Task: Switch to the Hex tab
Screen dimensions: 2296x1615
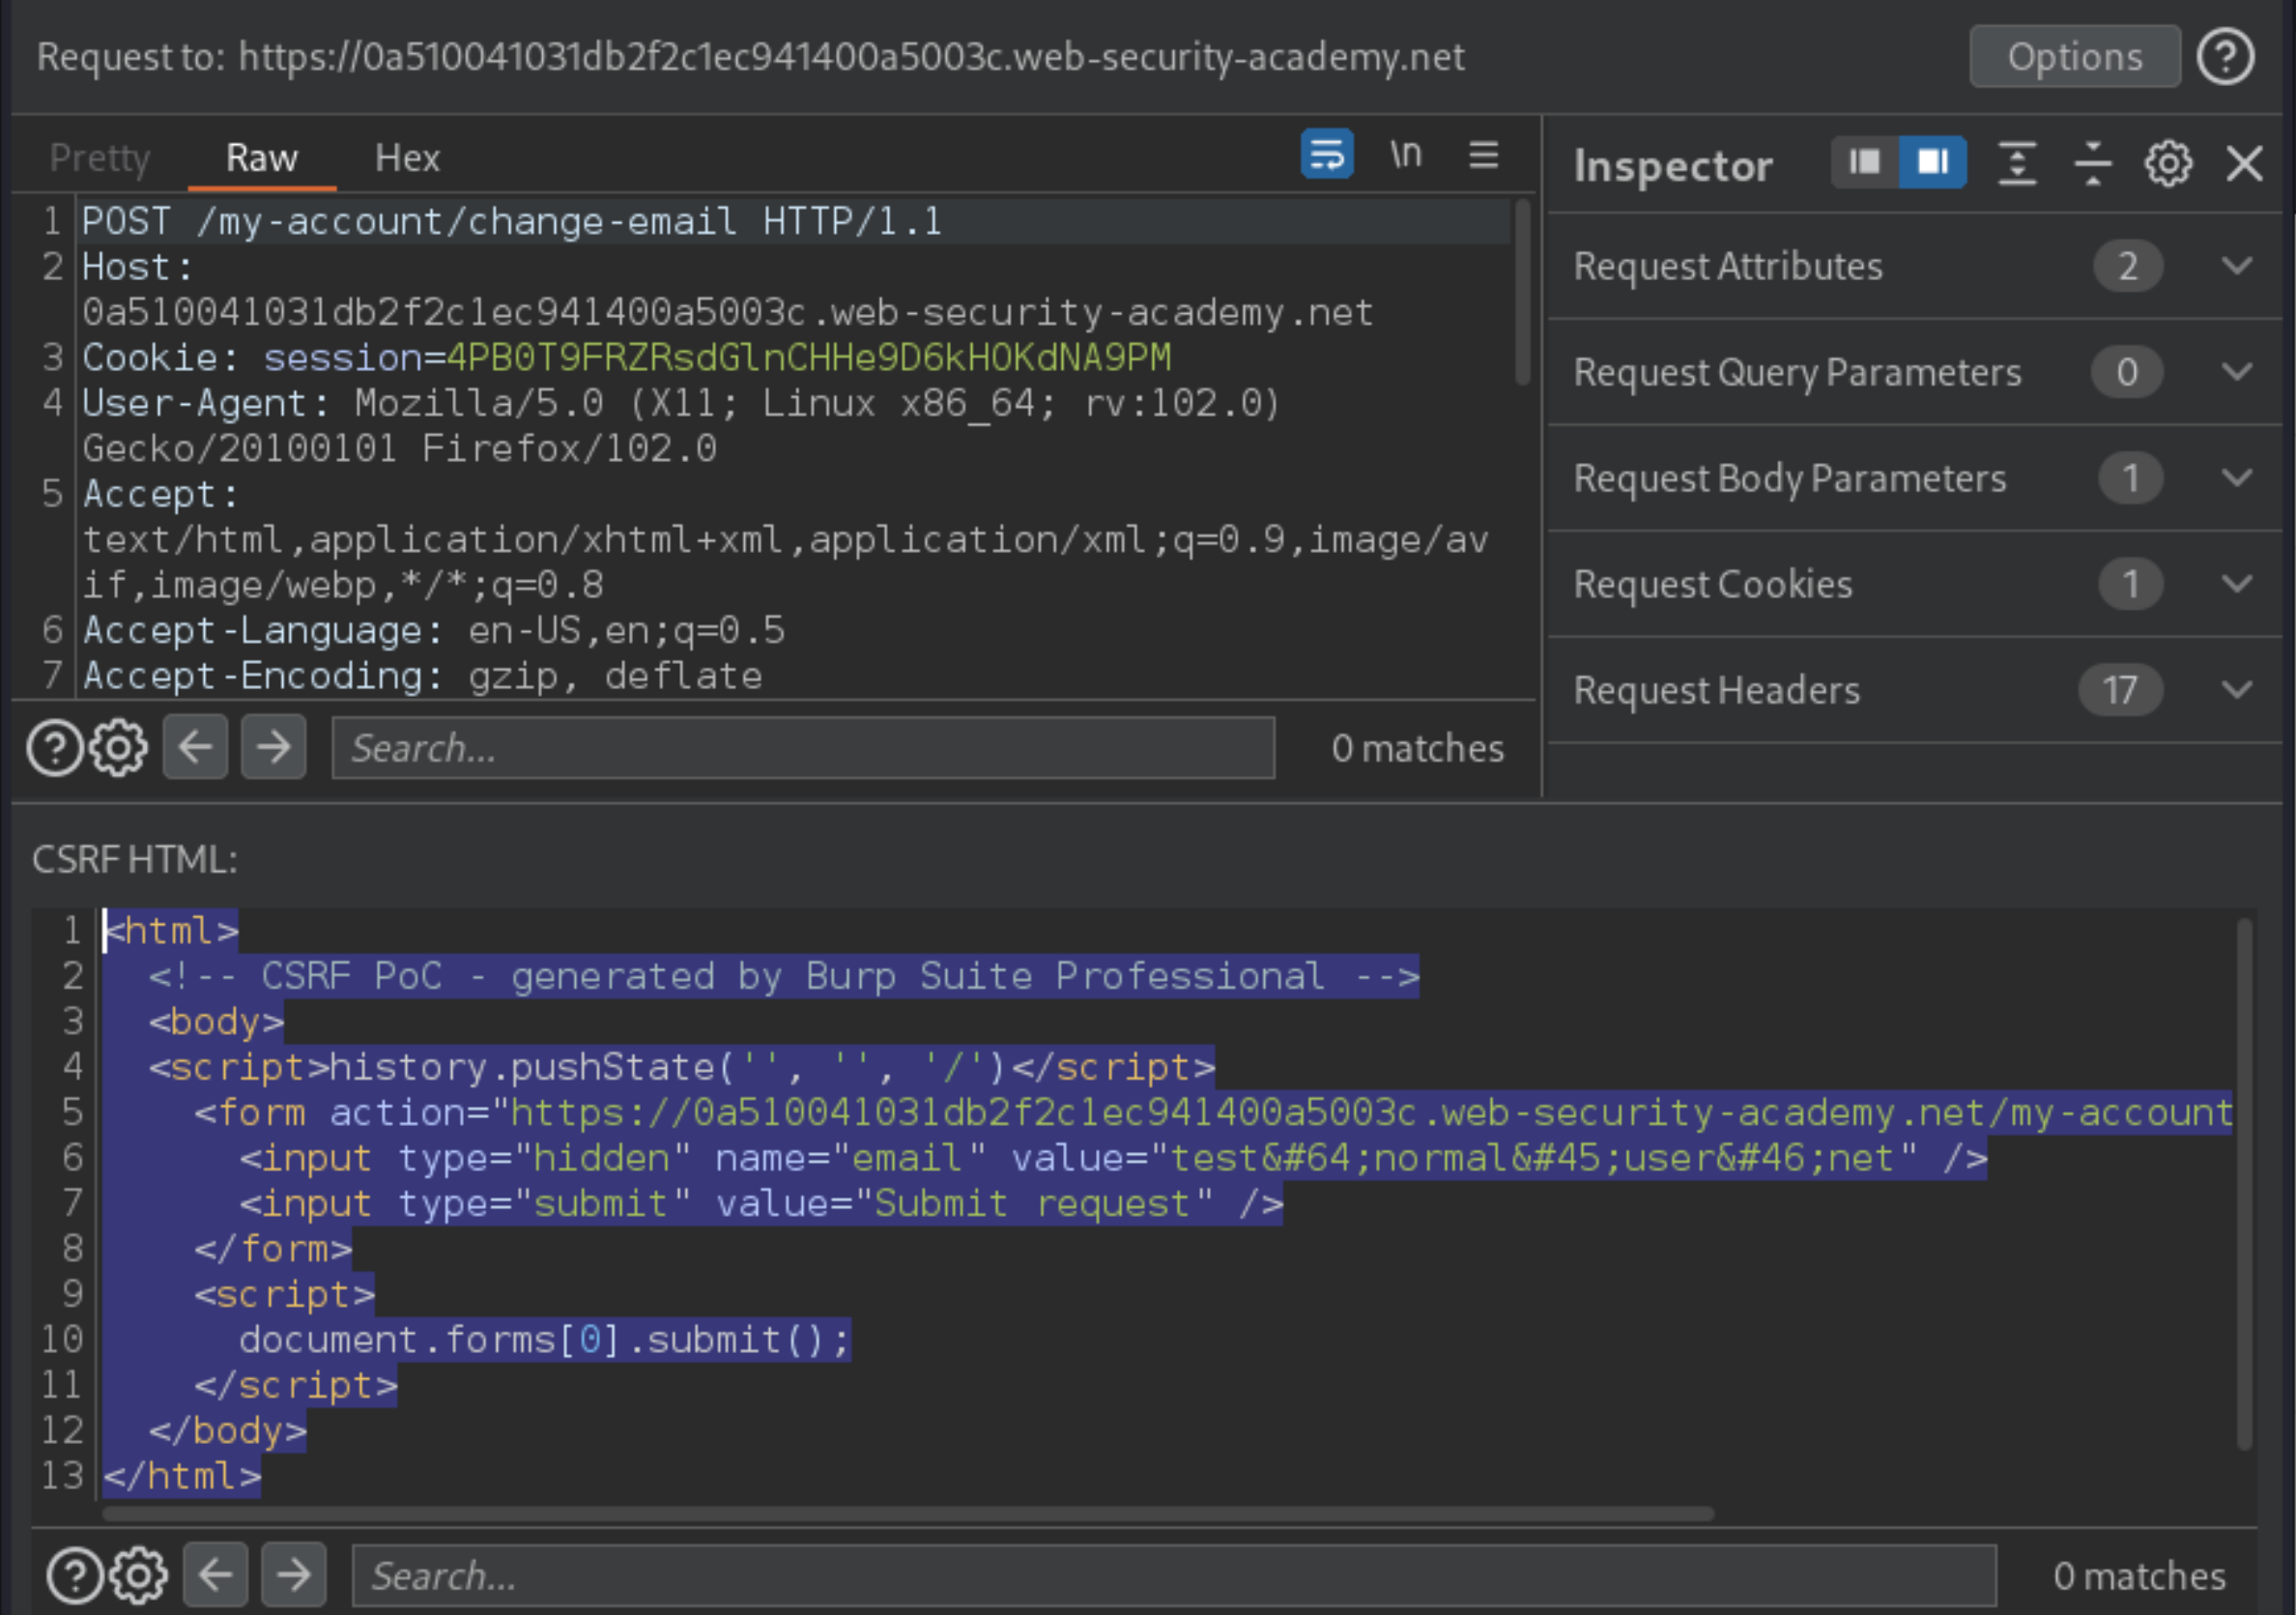Action: [x=407, y=158]
